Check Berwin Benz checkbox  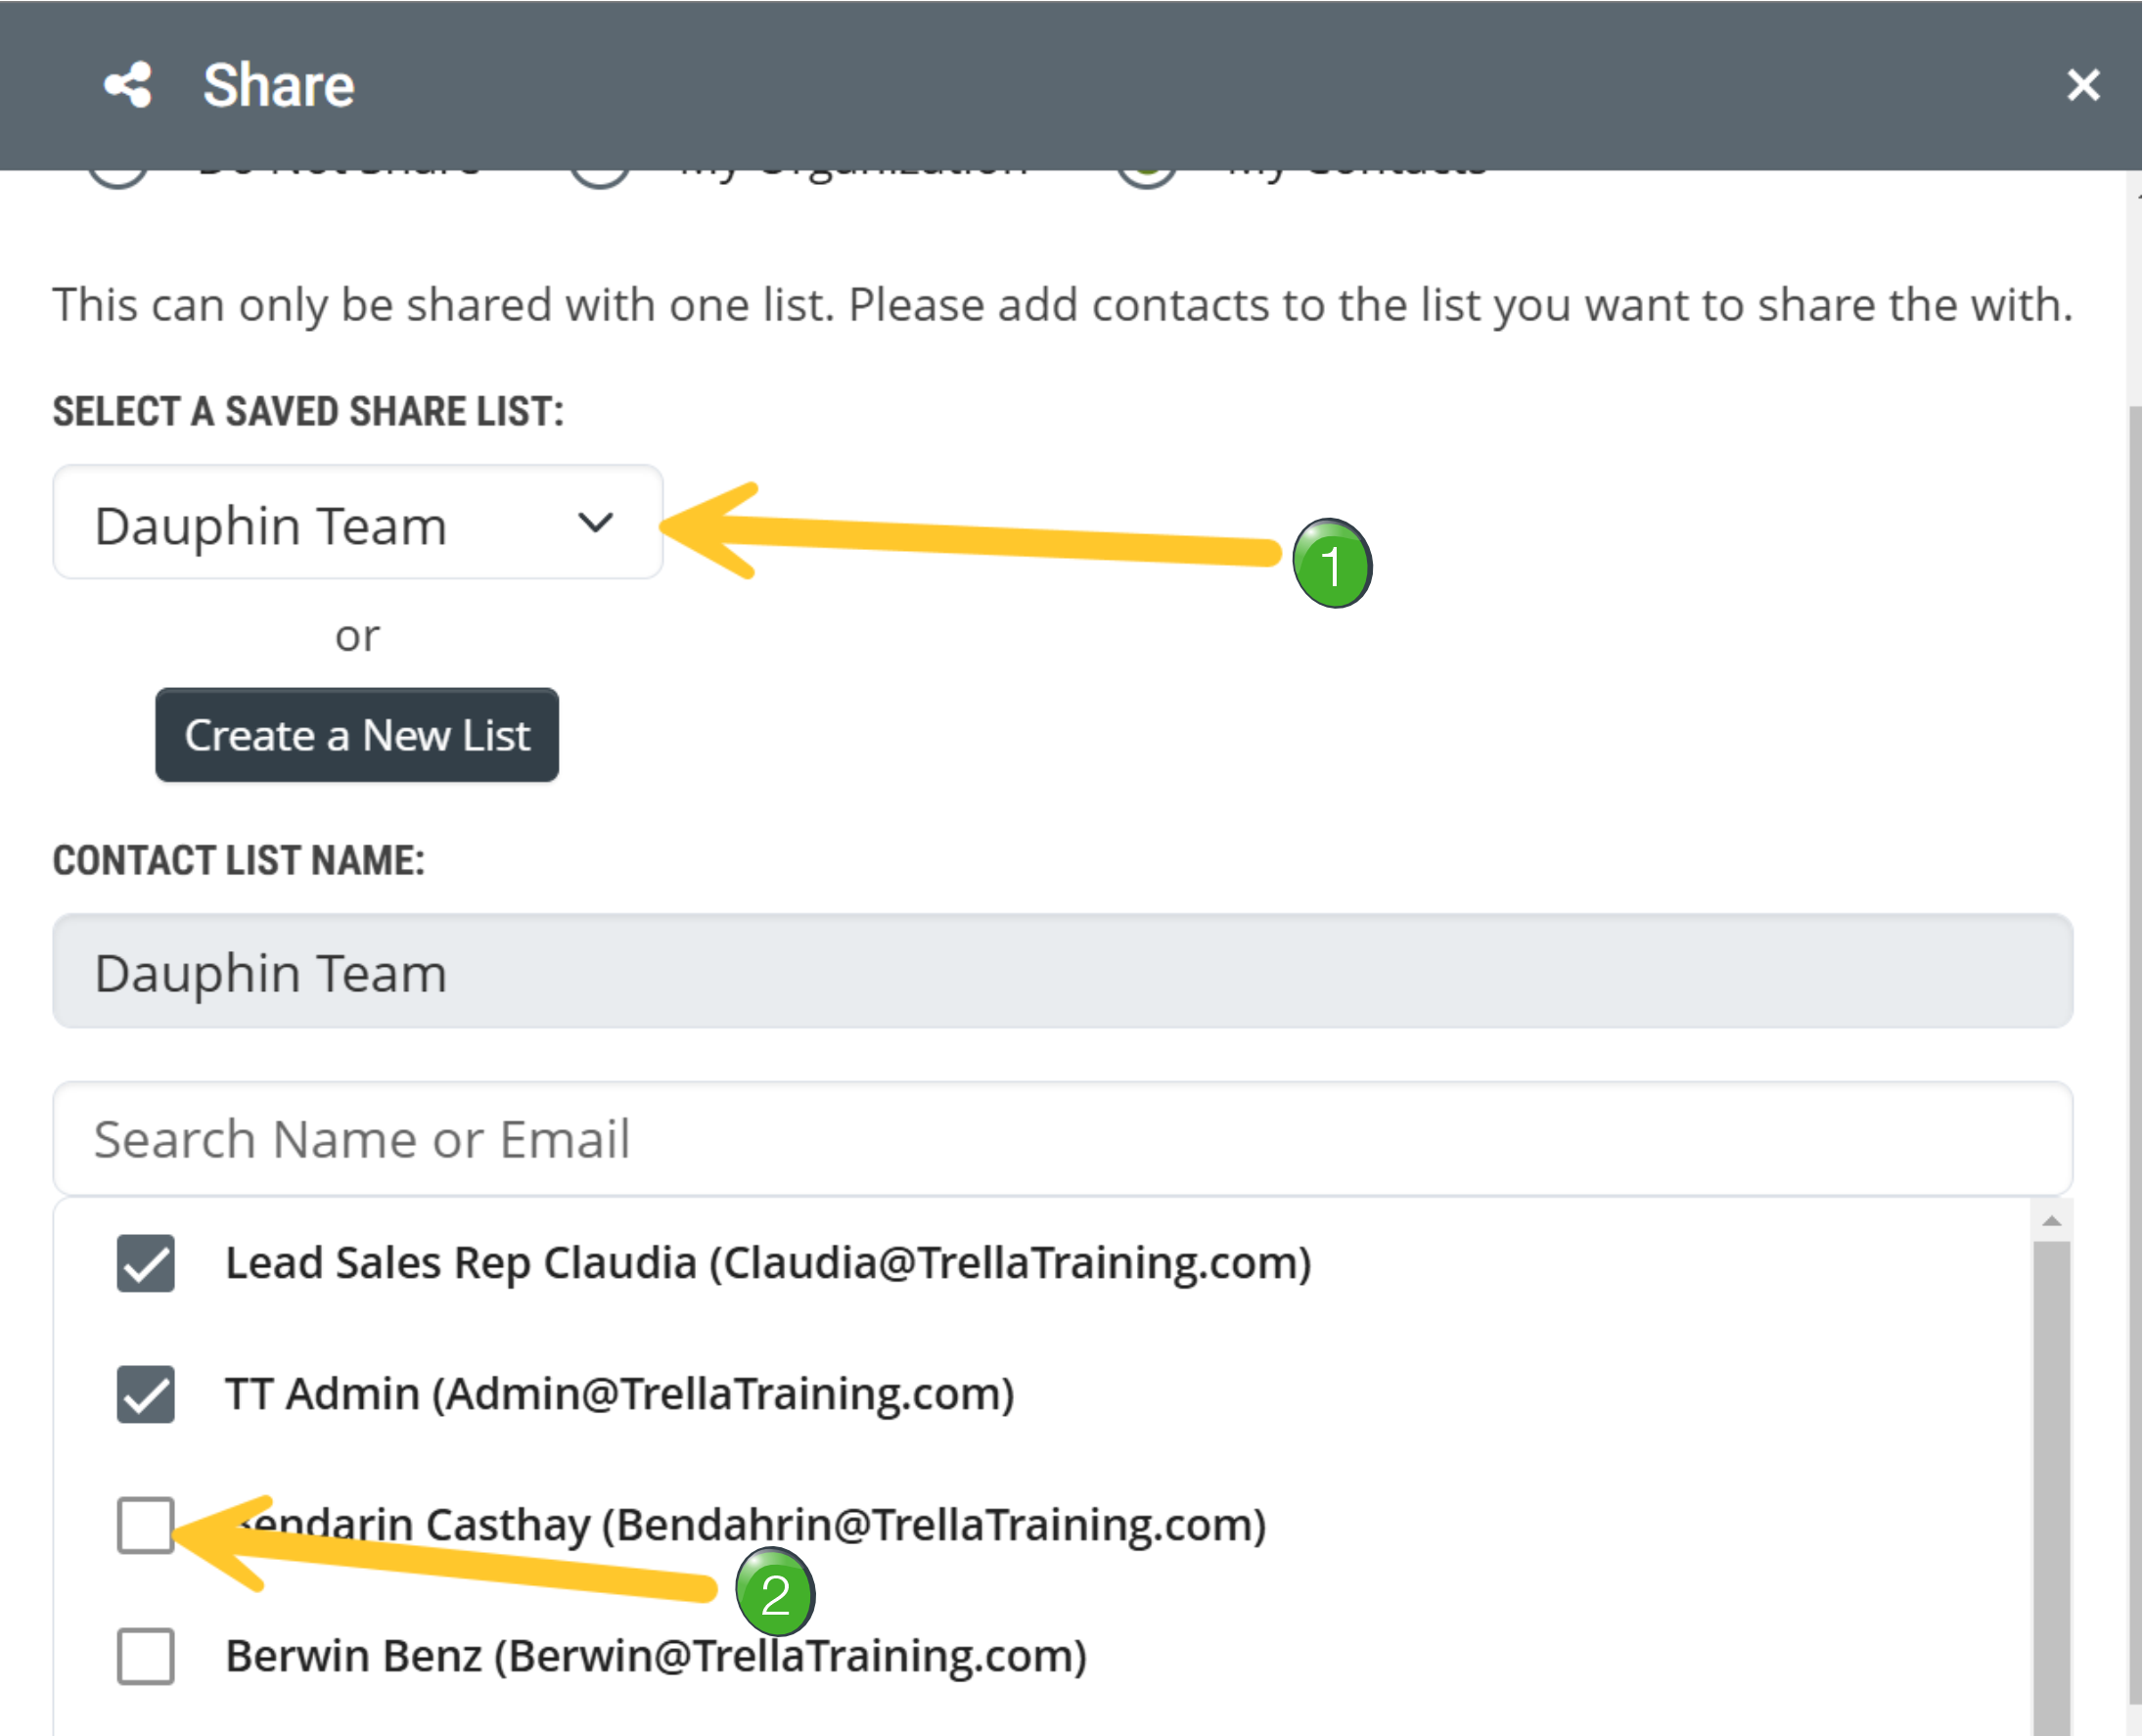tap(146, 1656)
